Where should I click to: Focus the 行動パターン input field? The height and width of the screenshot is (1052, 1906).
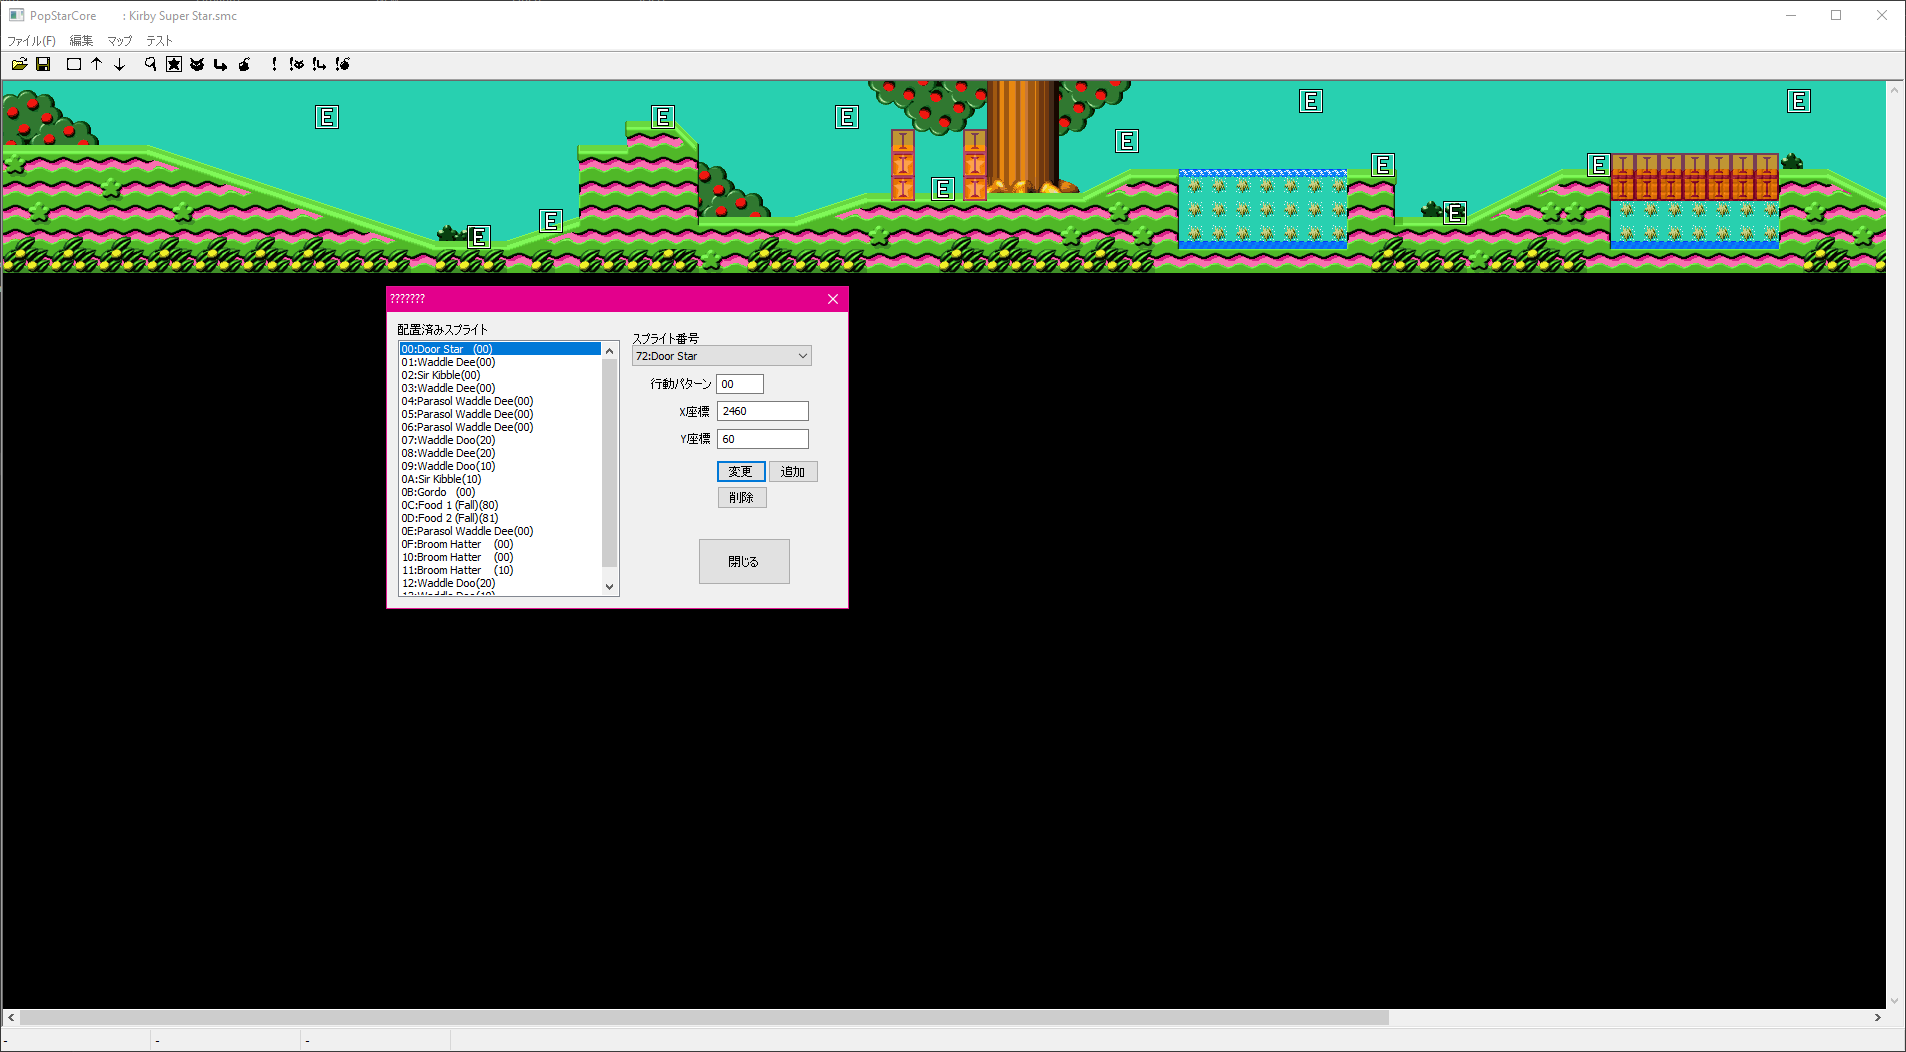coord(740,384)
